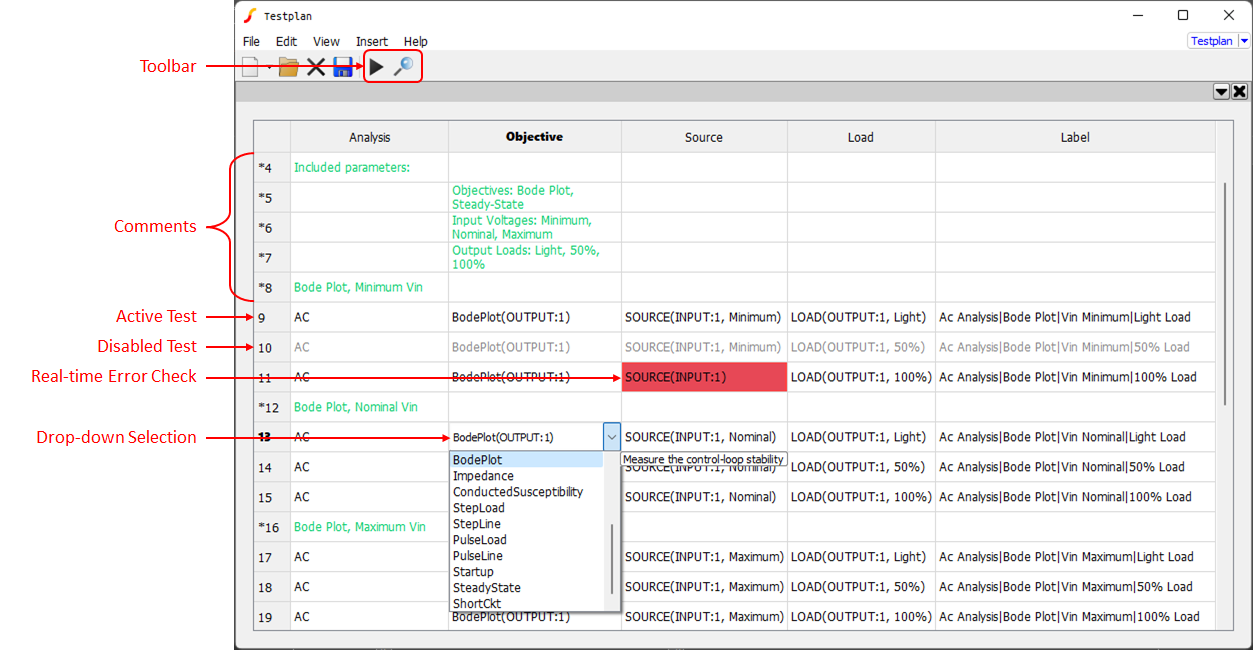This screenshot has width=1253, height=650.
Task: Select the red SOURCE(INPUT:1) error cell
Action: tap(704, 377)
